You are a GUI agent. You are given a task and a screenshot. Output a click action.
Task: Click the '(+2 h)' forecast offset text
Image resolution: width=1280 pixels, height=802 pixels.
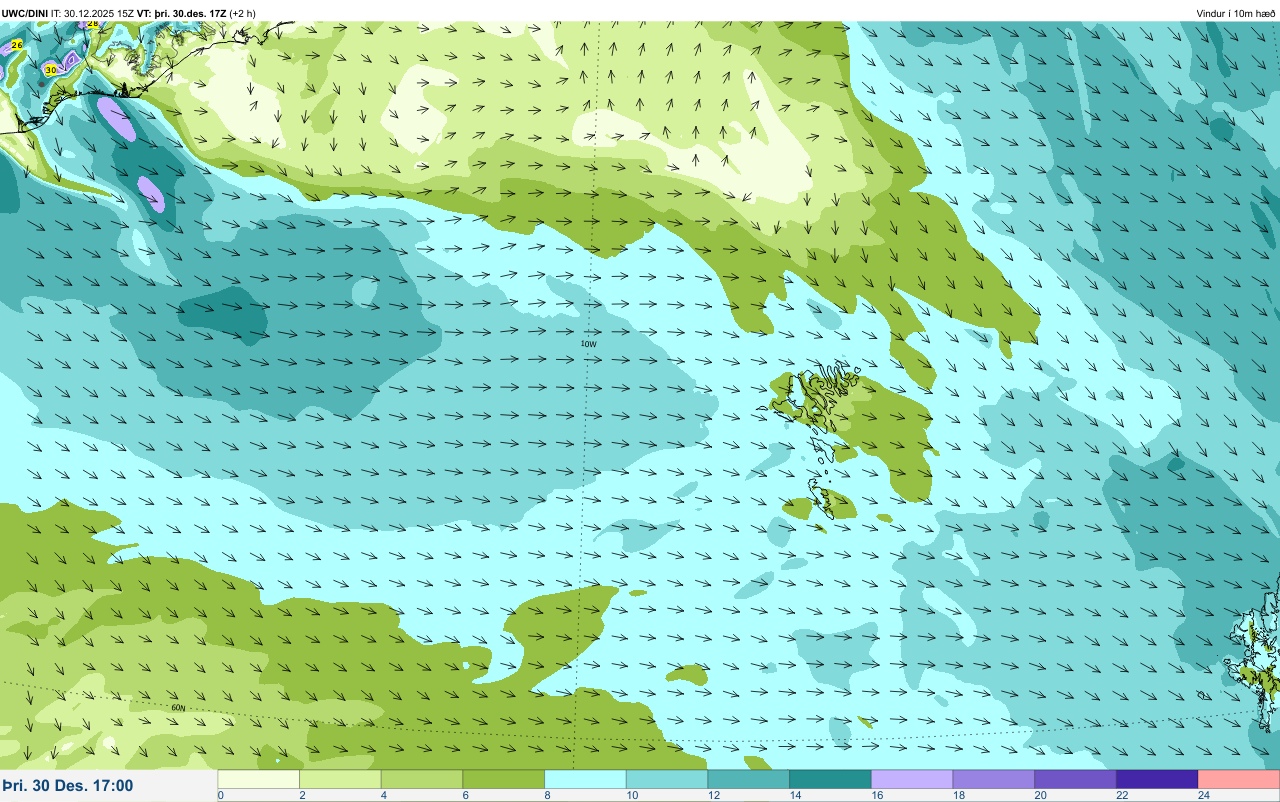coord(242,13)
